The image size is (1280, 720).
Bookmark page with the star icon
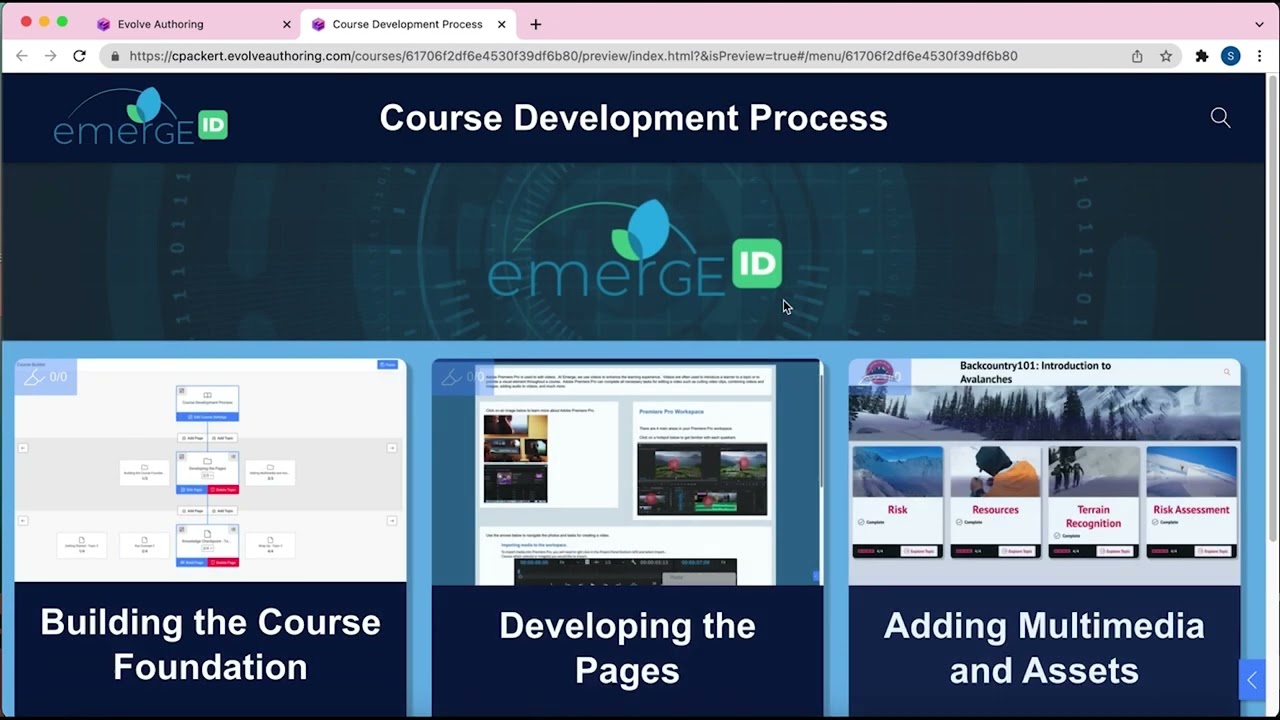(1166, 56)
